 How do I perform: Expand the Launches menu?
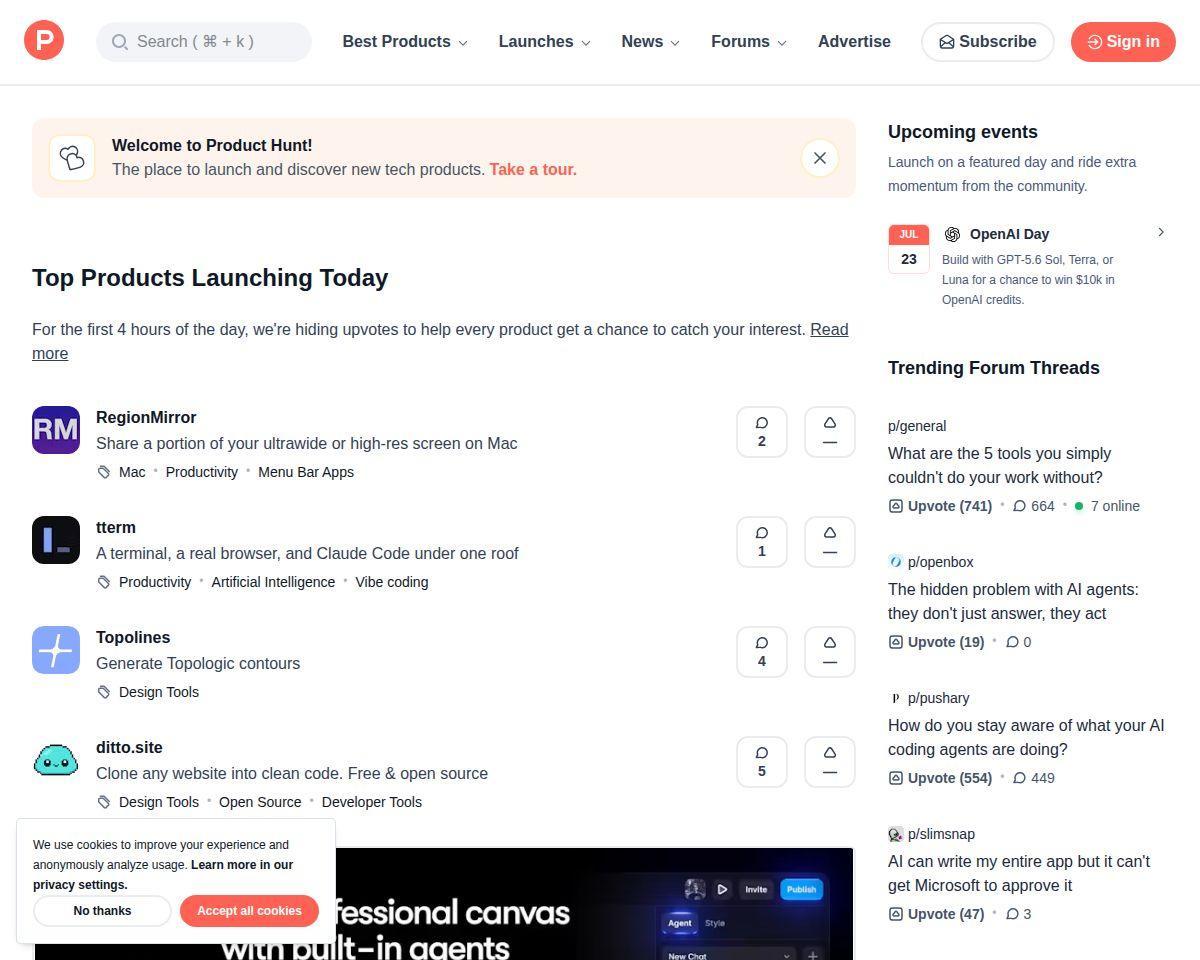pos(545,42)
